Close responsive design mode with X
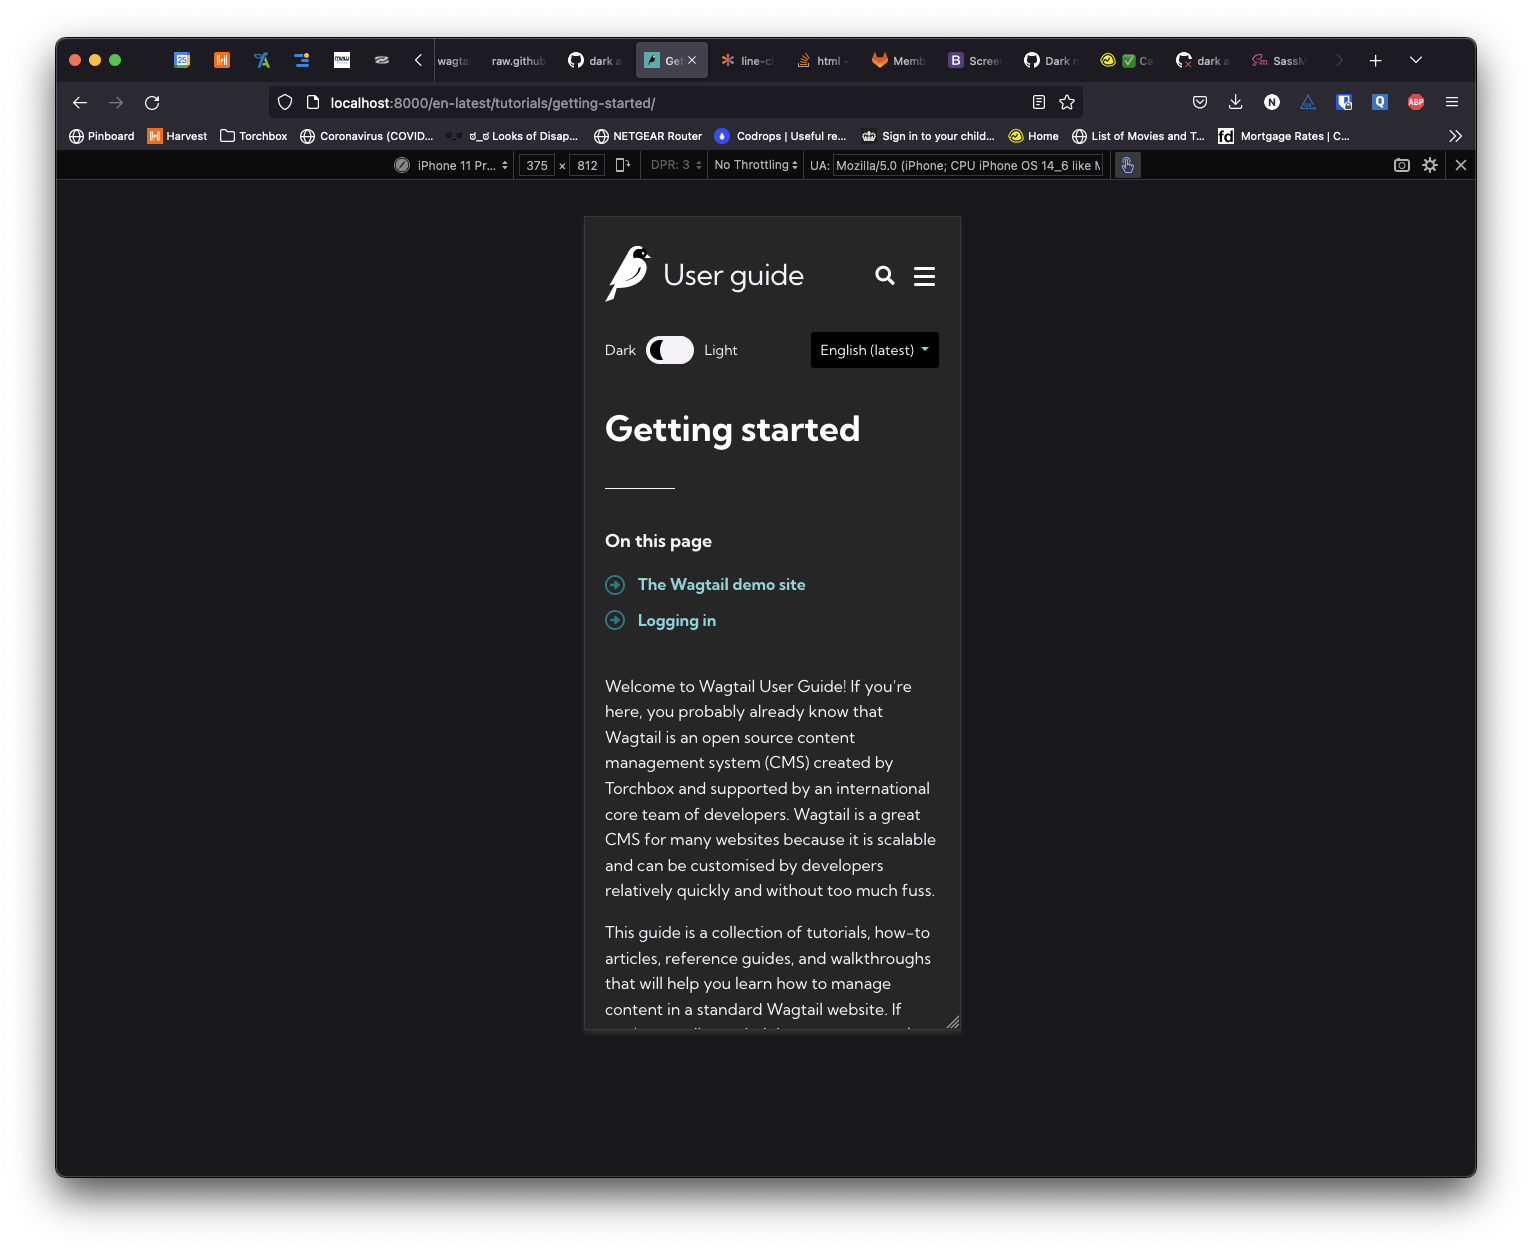The height and width of the screenshot is (1251, 1532). coord(1461,165)
